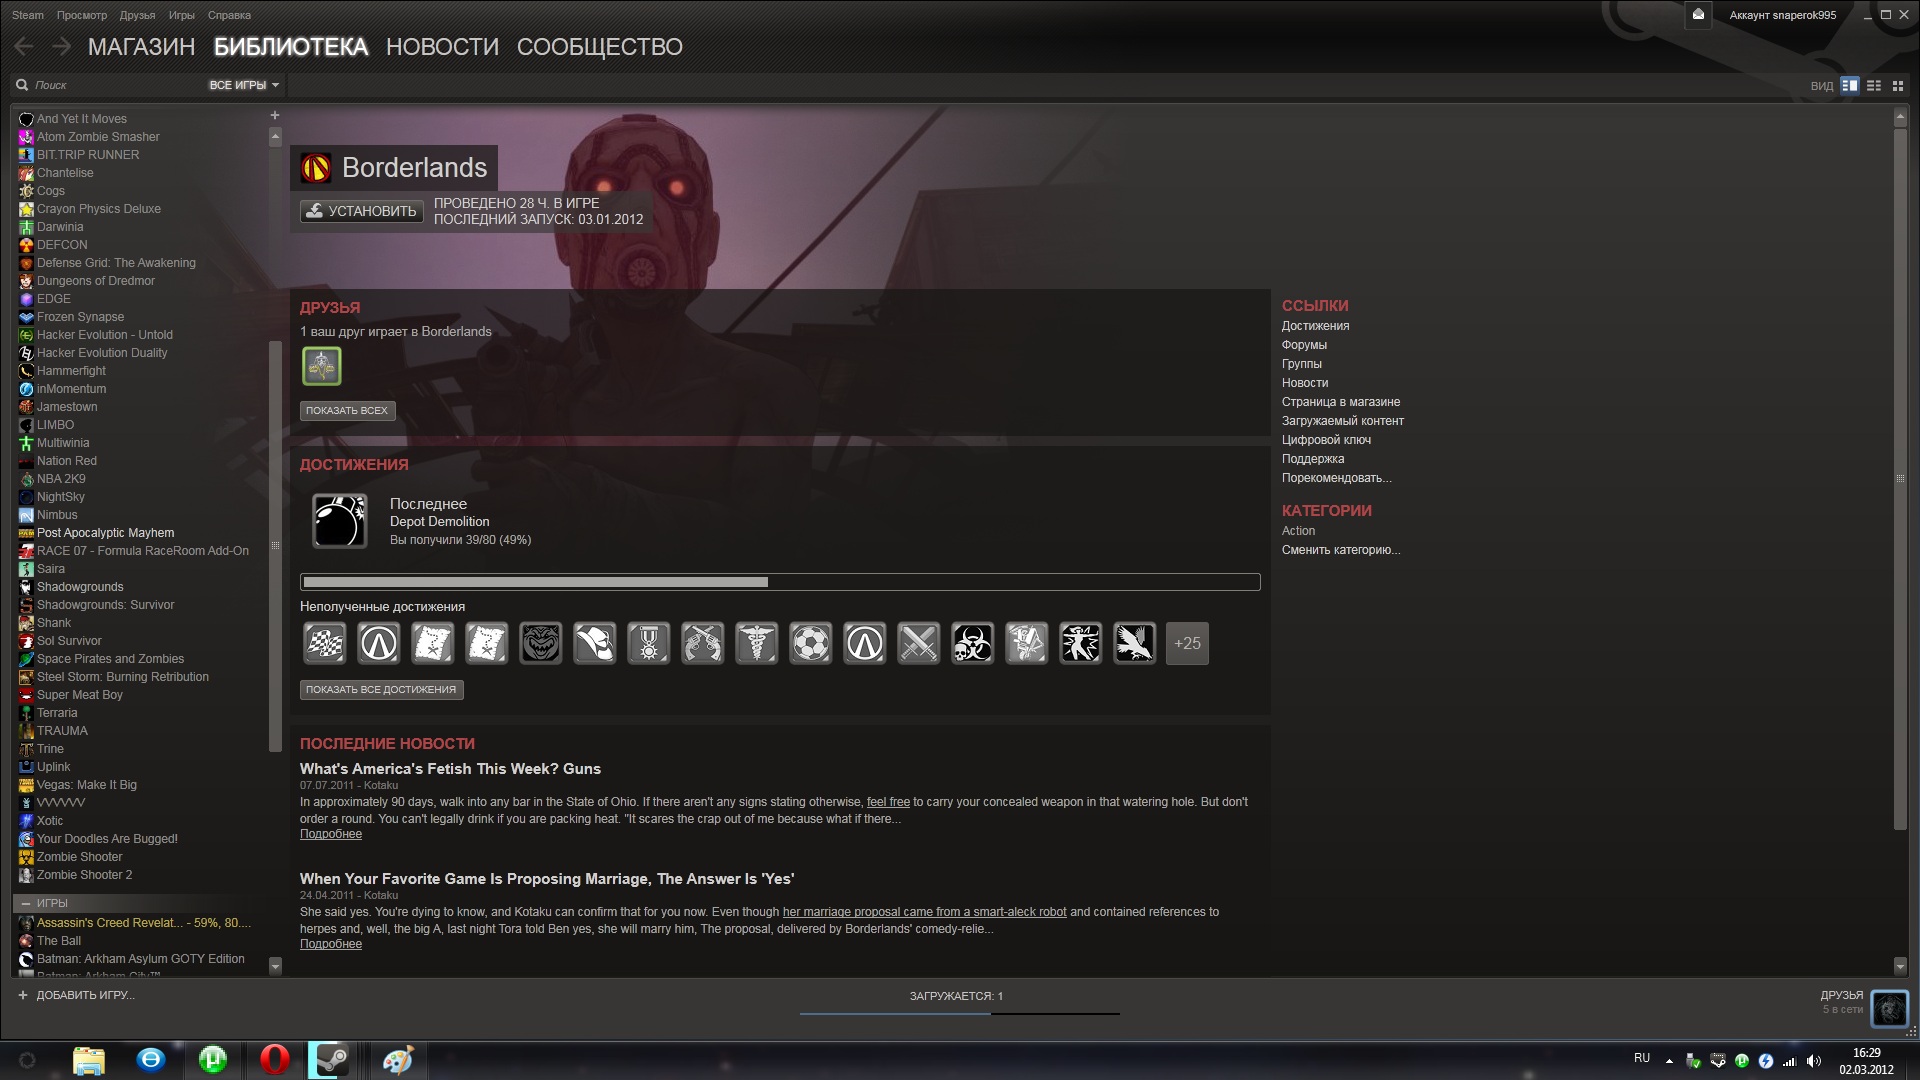The image size is (1920, 1080).
Task: Click the Depot Demolition bomb achievement icon
Action: tap(340, 521)
